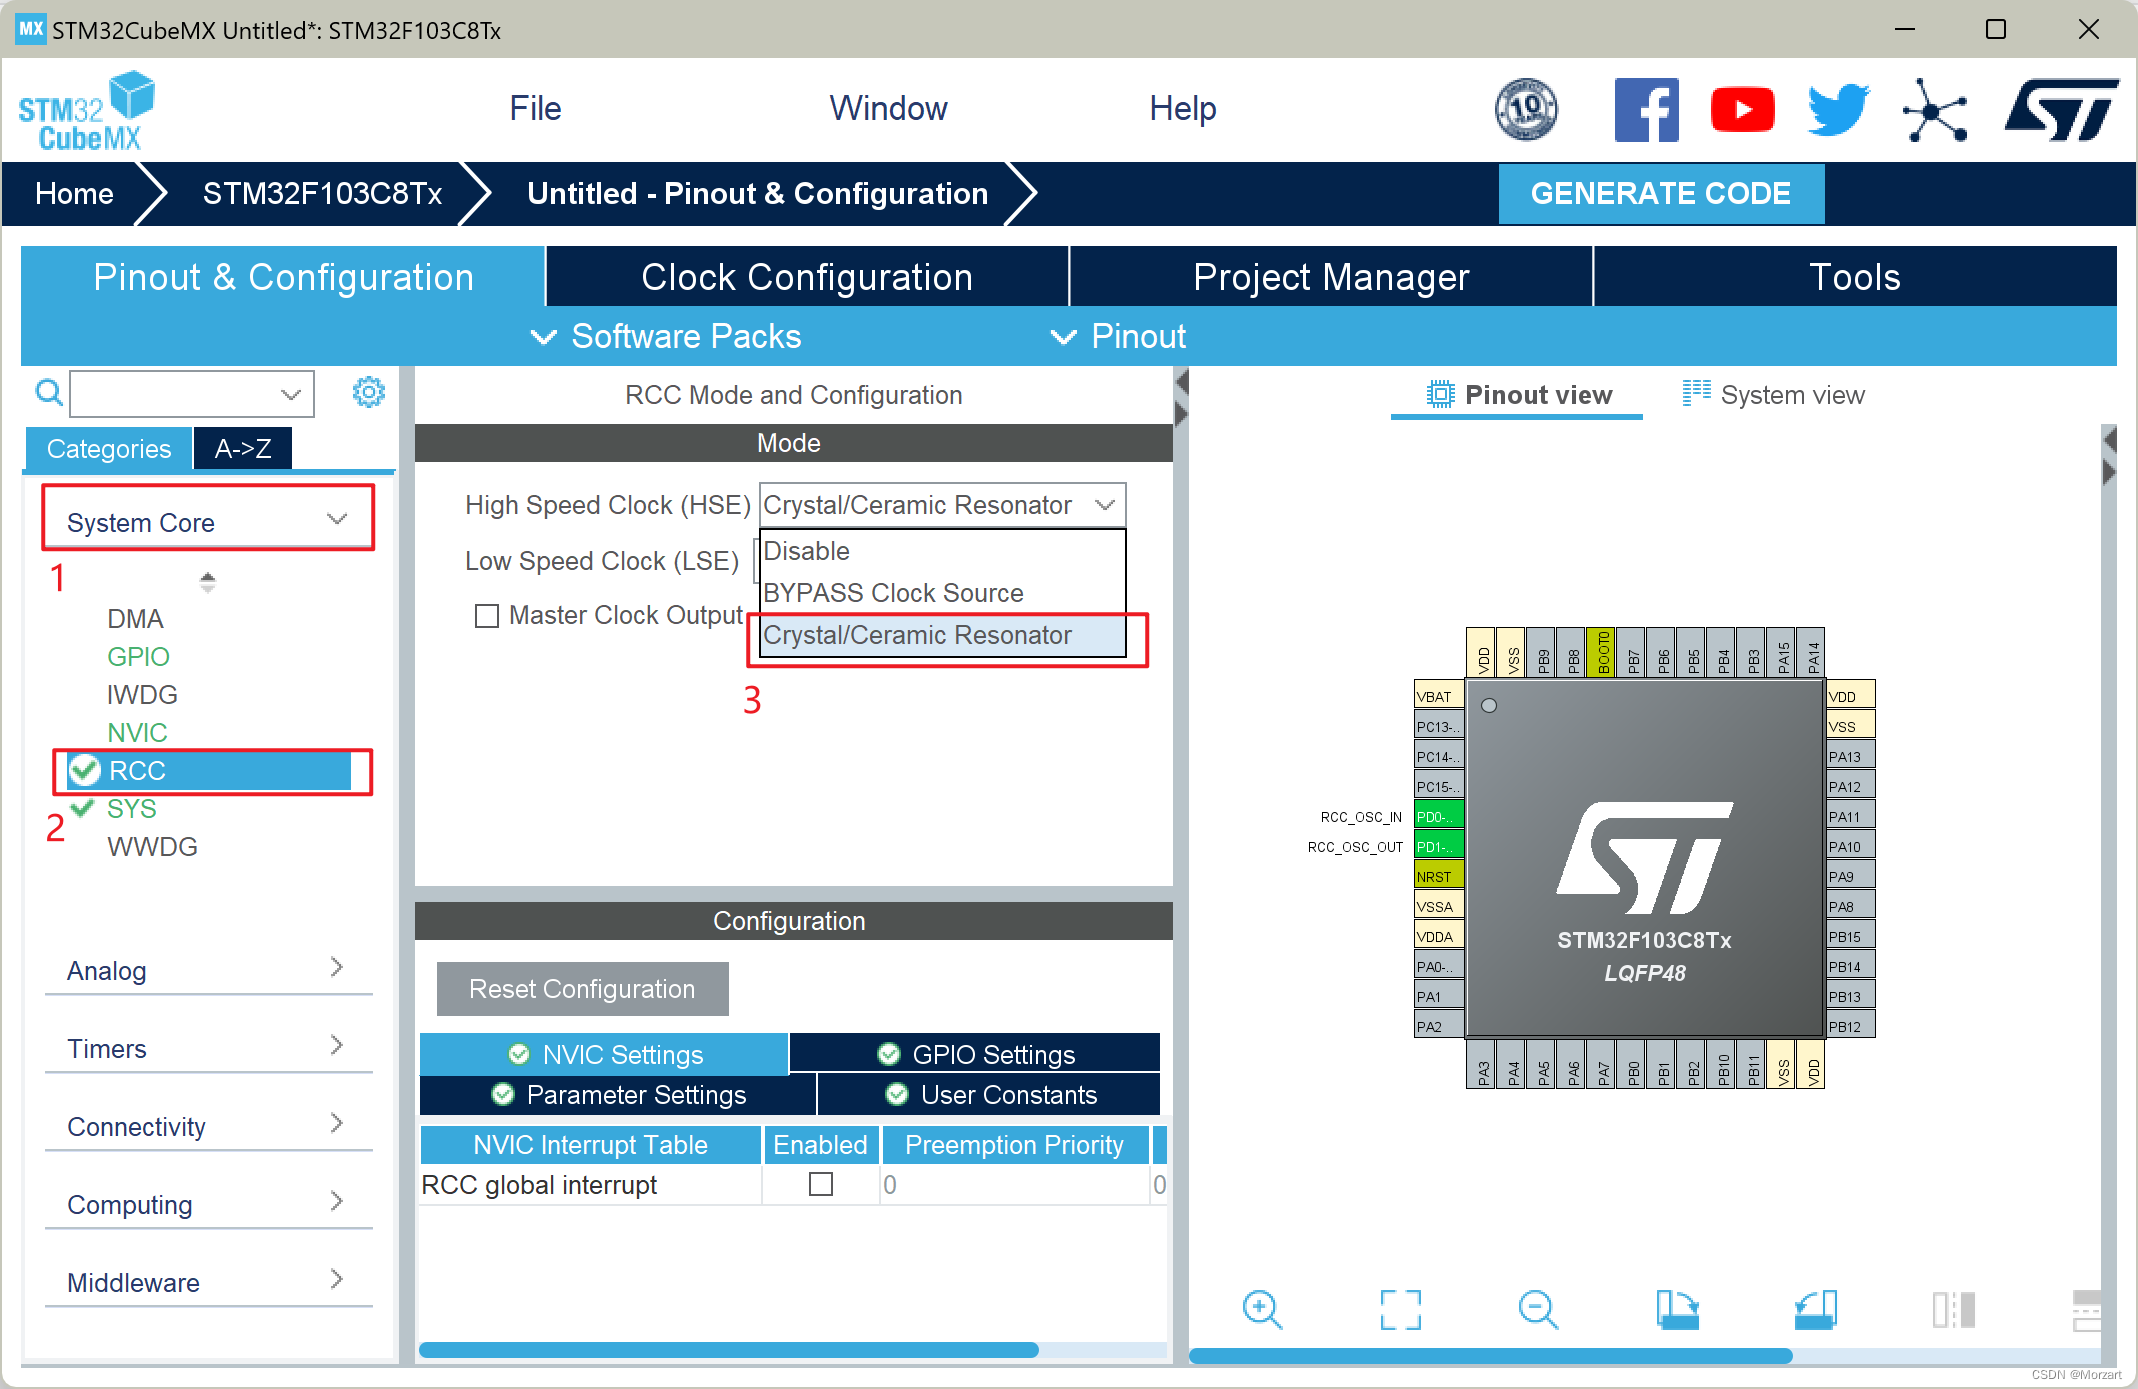Image resolution: width=2138 pixels, height=1389 pixels.
Task: Expand the Connectivity category
Action: pyautogui.click(x=208, y=1126)
